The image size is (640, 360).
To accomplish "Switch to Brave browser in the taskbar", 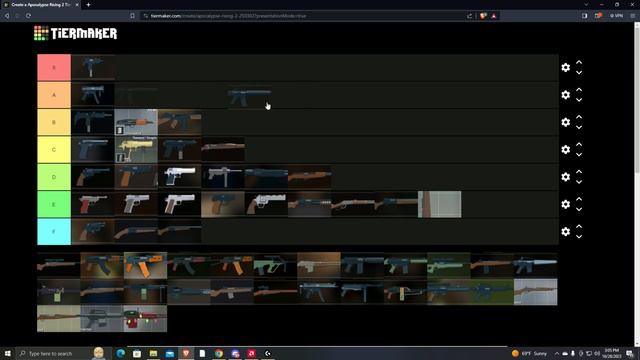I will tap(186, 353).
